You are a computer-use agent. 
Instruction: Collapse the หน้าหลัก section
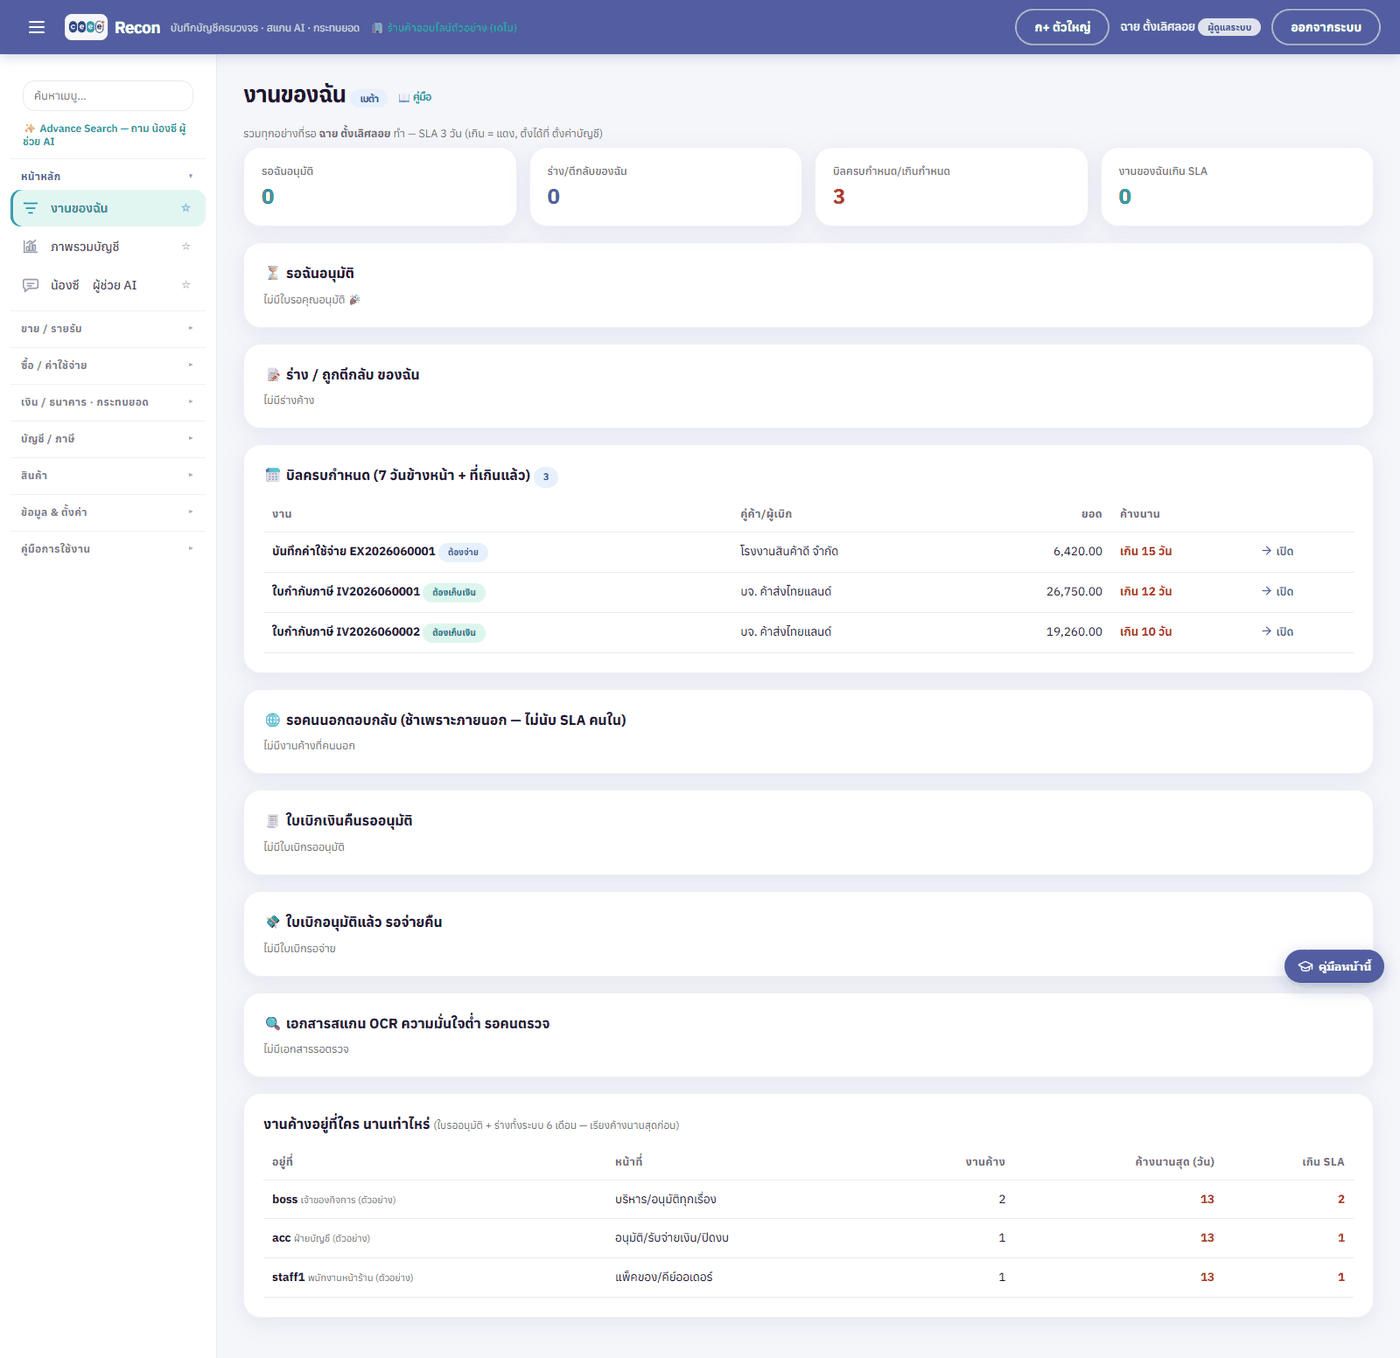click(107, 176)
